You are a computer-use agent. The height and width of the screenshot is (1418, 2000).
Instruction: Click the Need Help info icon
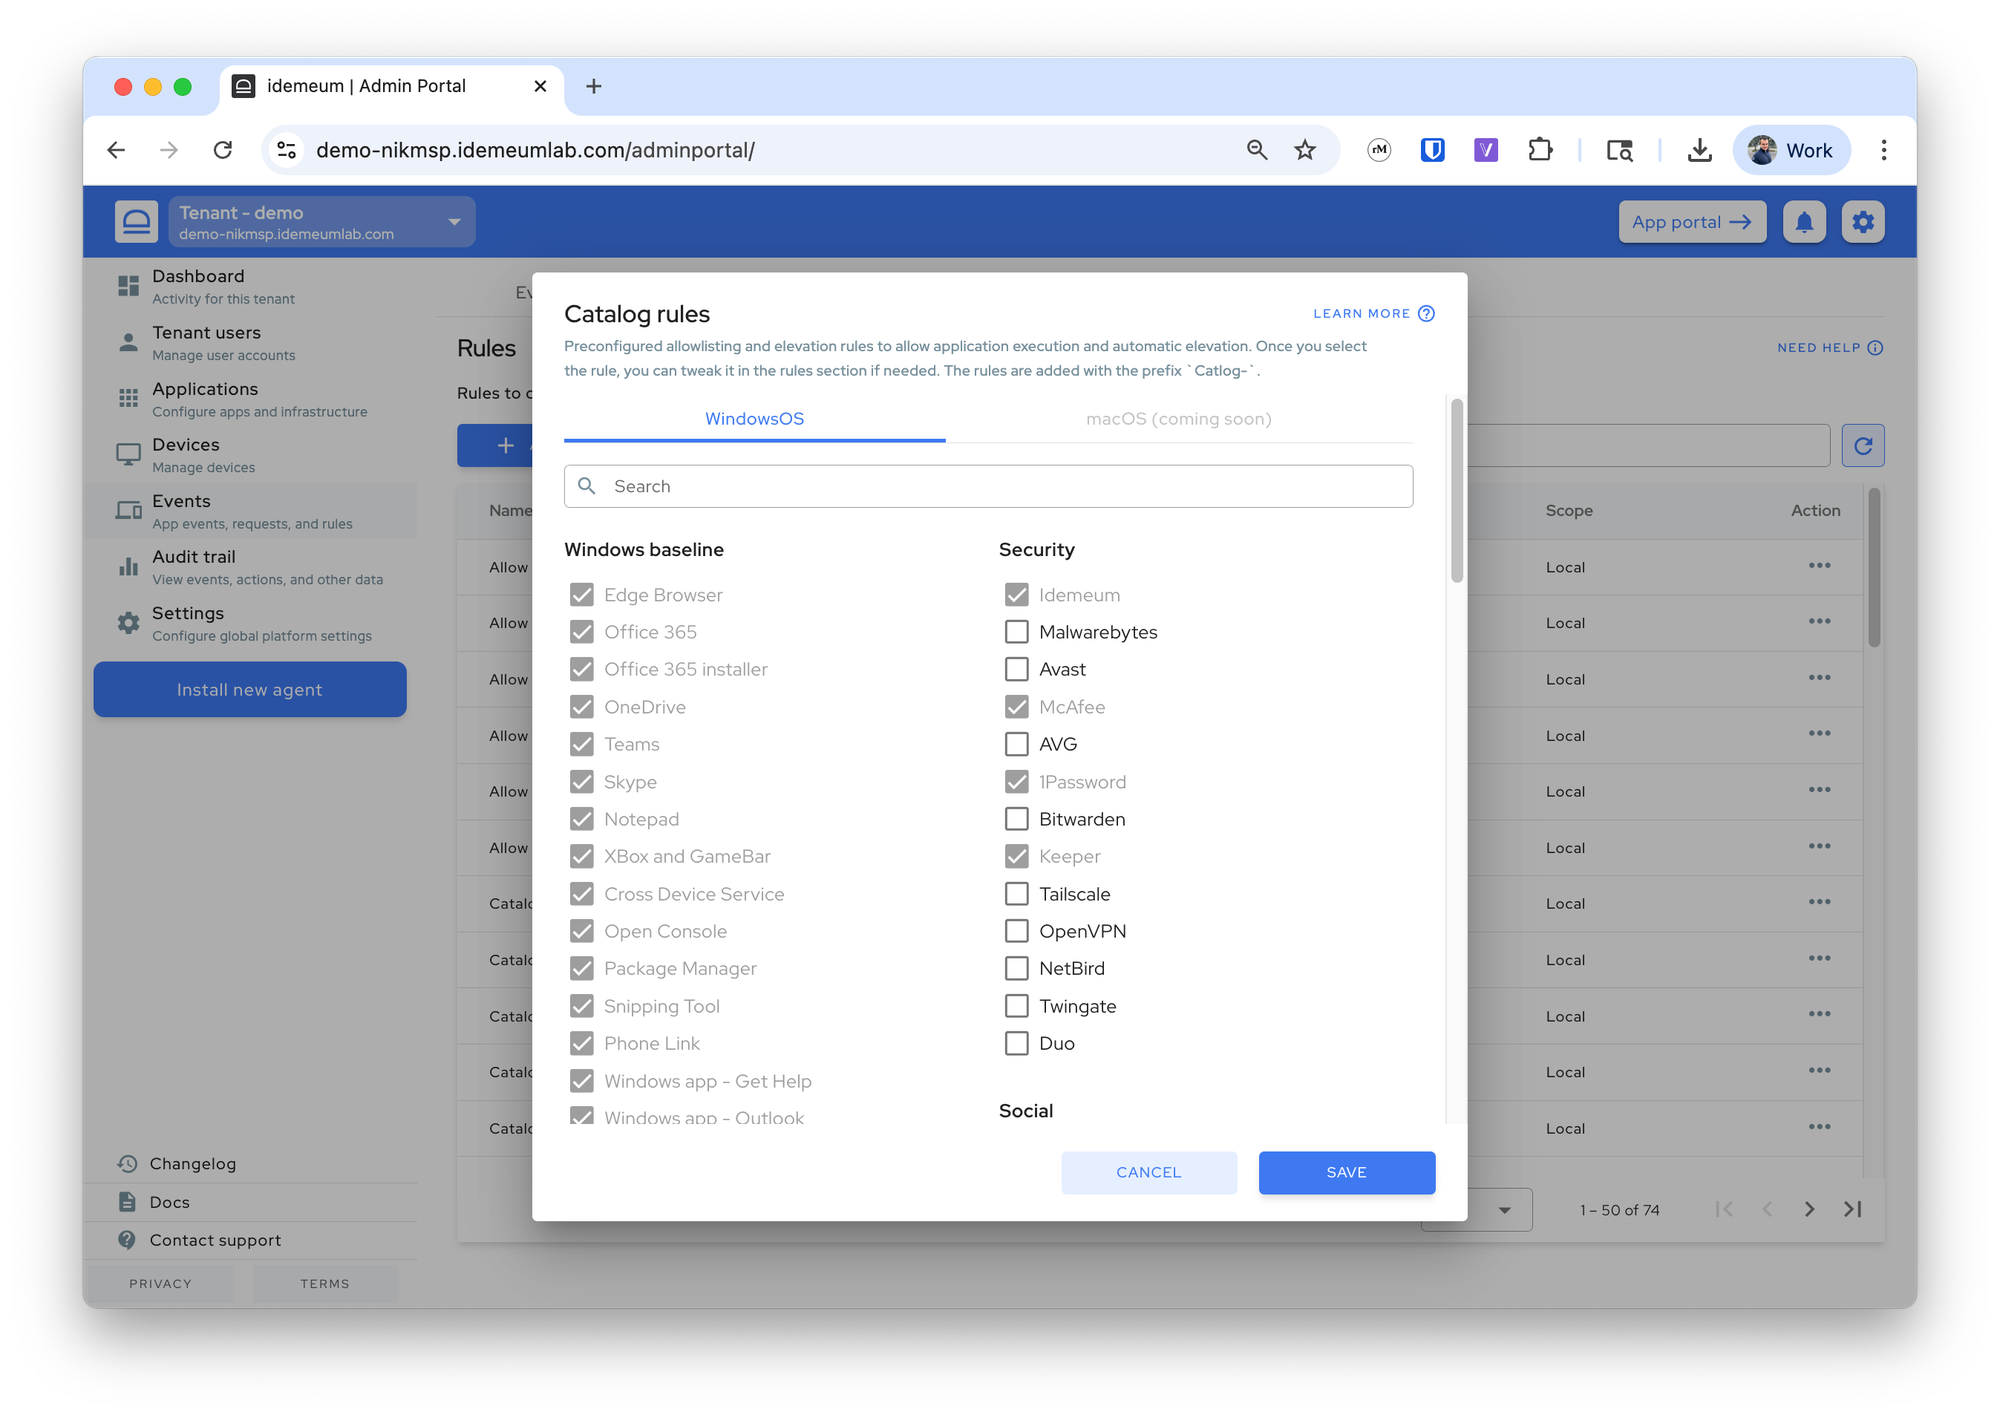[x=1876, y=348]
